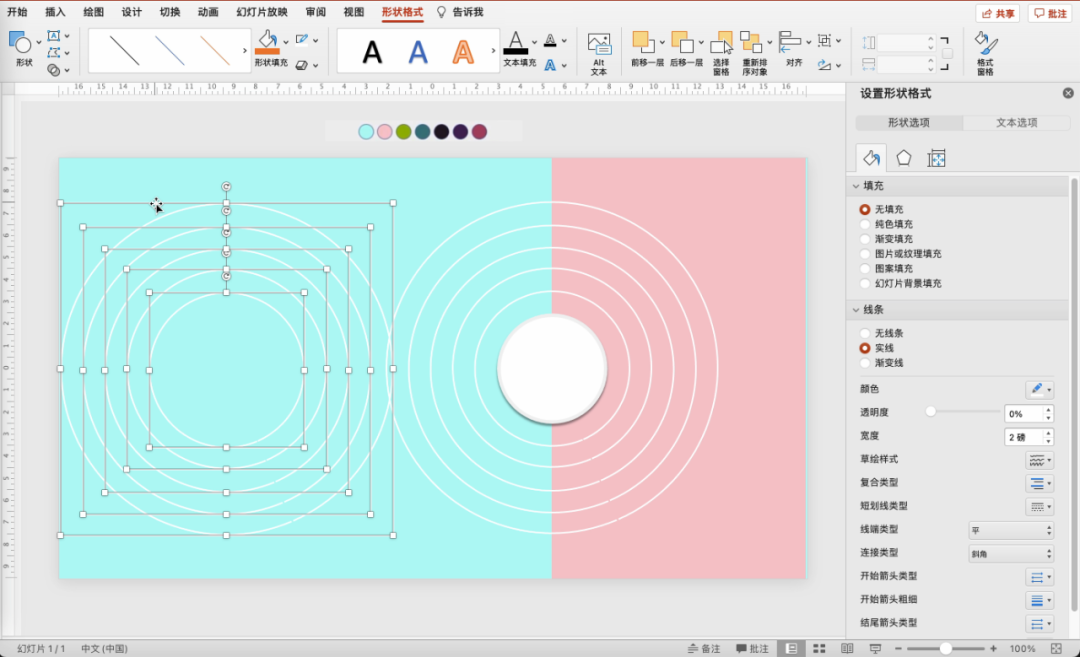Screen dimensions: 1080x657
Task: Select the 渐变填充 fill radio button
Action: (x=865, y=239)
